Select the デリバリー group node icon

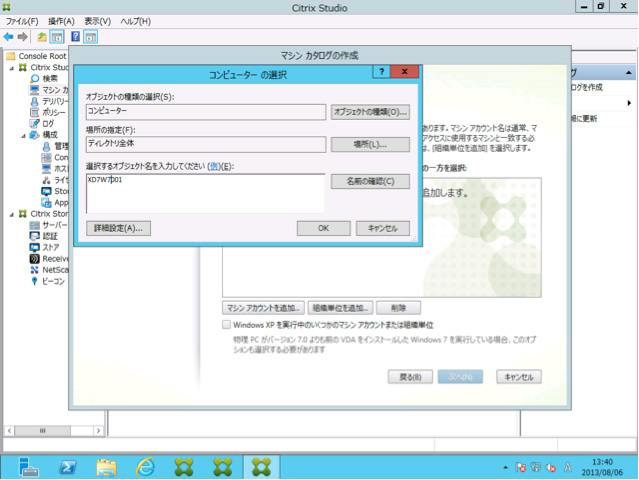click(35, 101)
